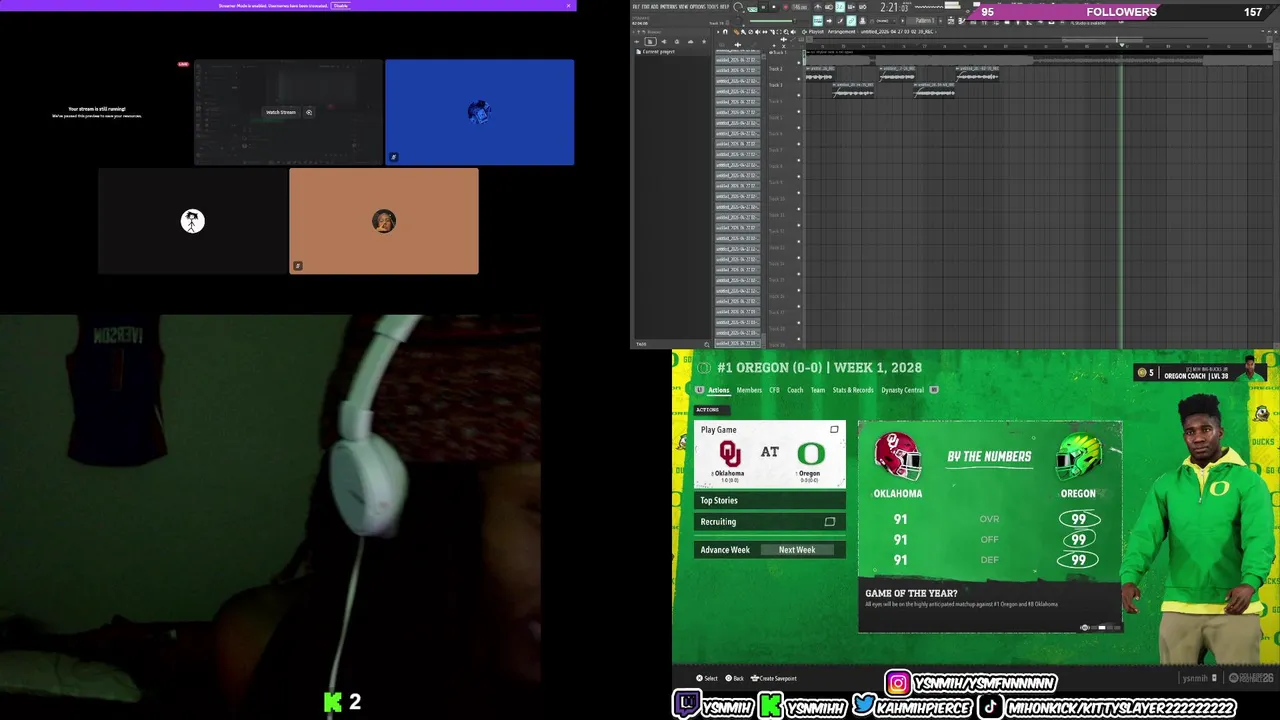The width and height of the screenshot is (1280, 720).
Task: Dismiss the Streamer Mode banner with X
Action: [569, 5]
